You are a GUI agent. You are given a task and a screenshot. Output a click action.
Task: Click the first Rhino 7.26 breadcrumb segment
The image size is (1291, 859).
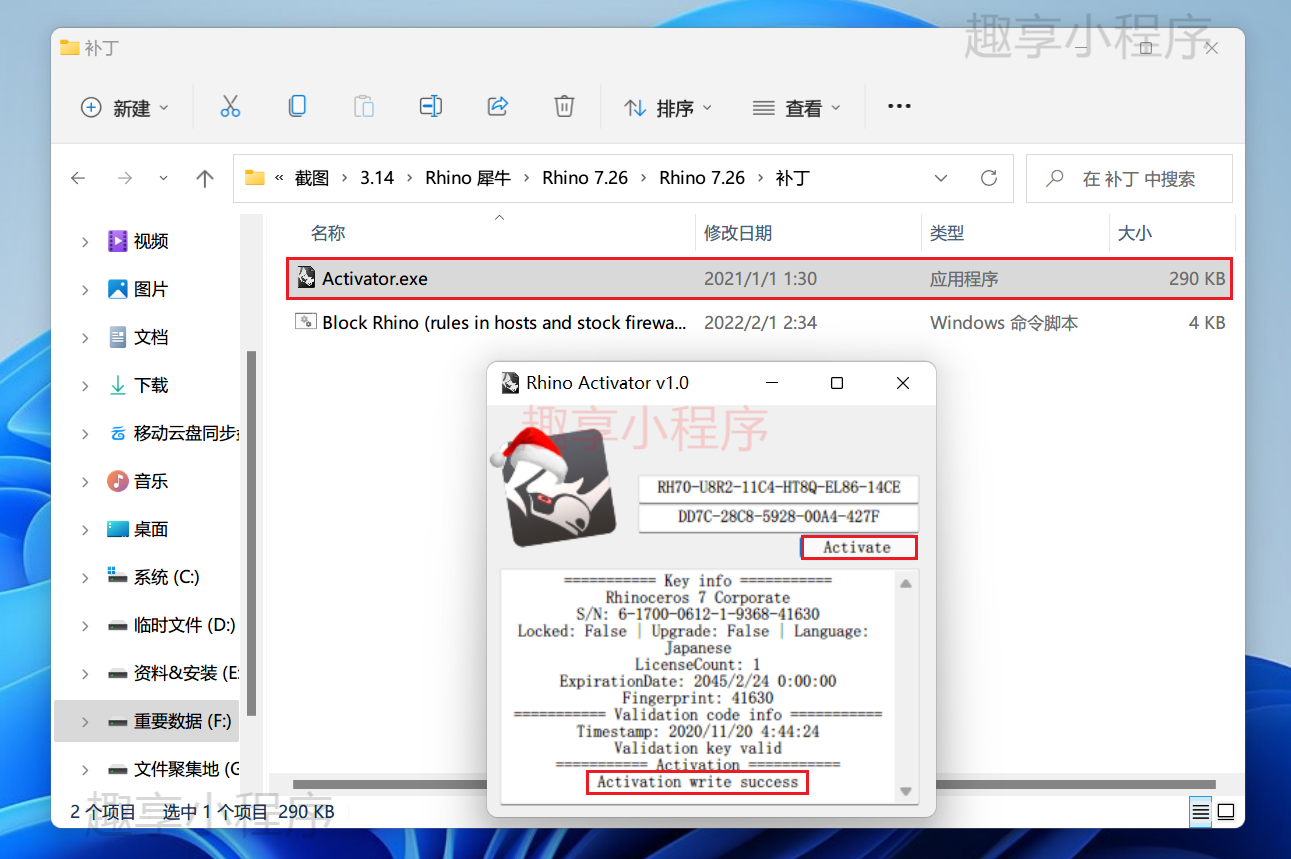[585, 178]
